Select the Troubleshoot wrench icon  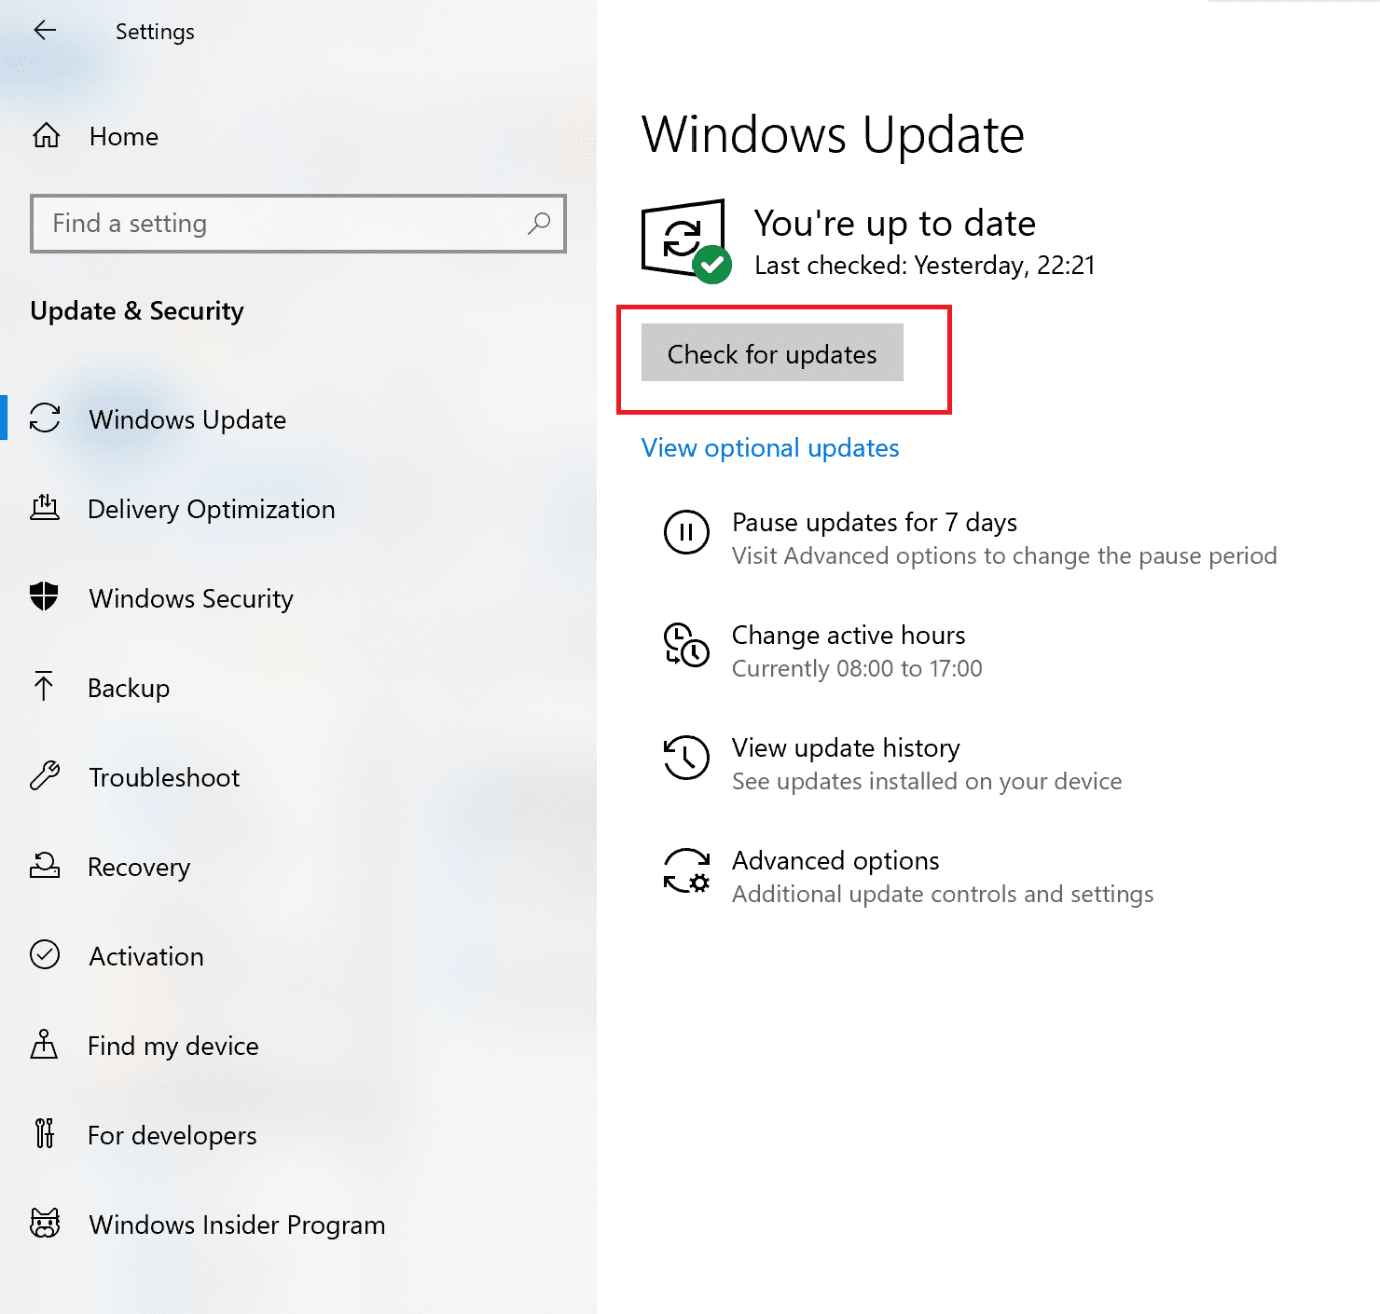[x=45, y=777]
